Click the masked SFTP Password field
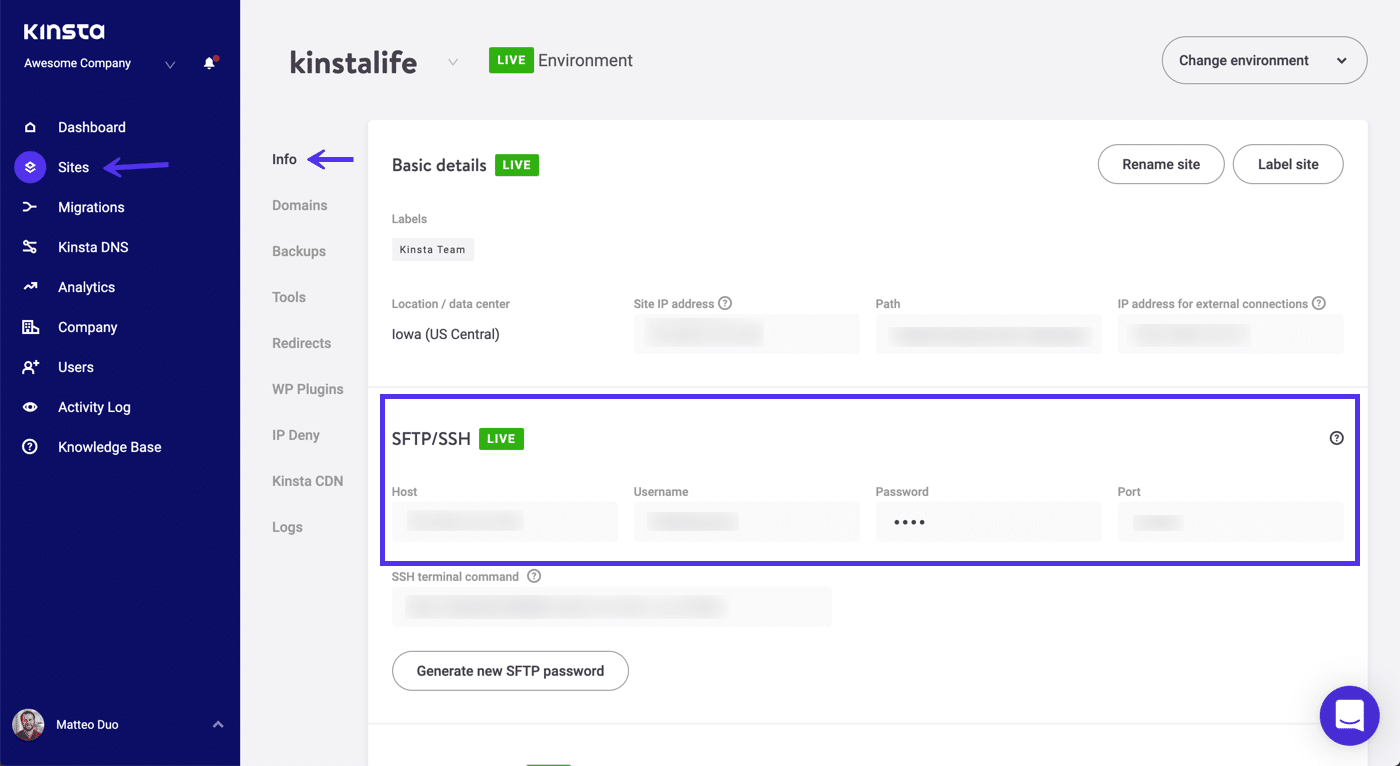The height and width of the screenshot is (766, 1400). click(x=988, y=521)
